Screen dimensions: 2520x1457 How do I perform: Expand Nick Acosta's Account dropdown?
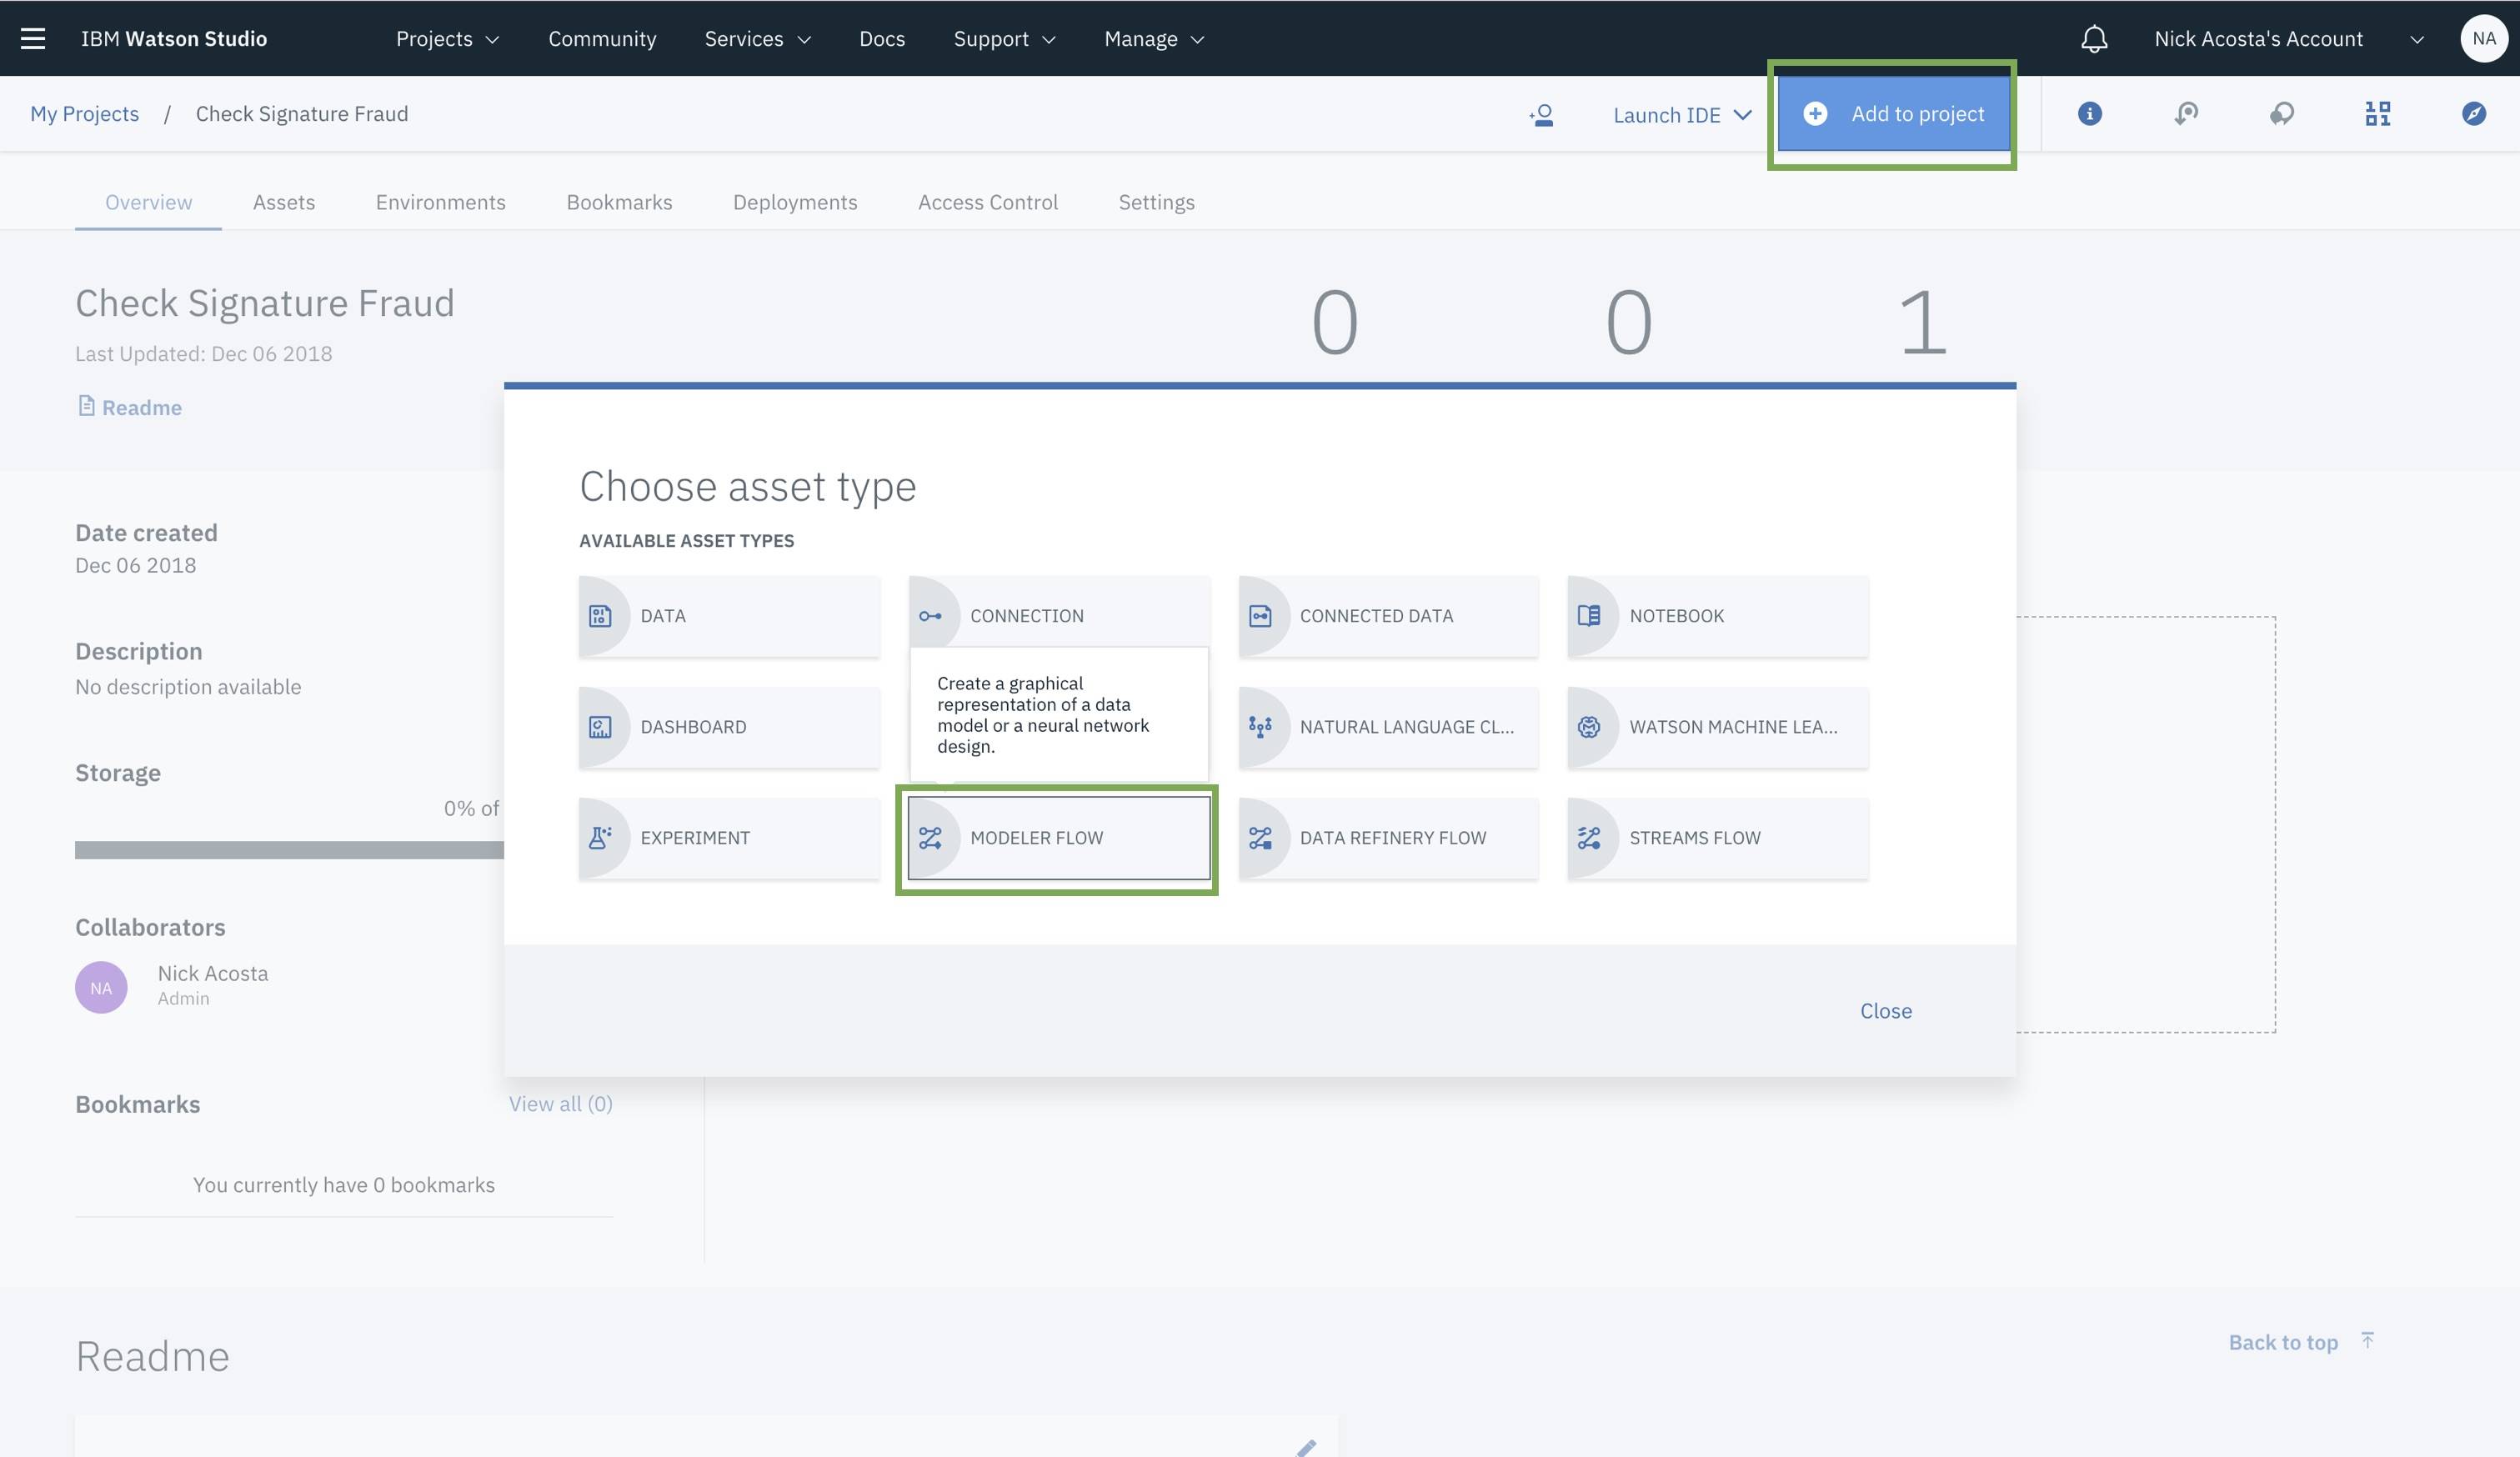[x=2289, y=39]
